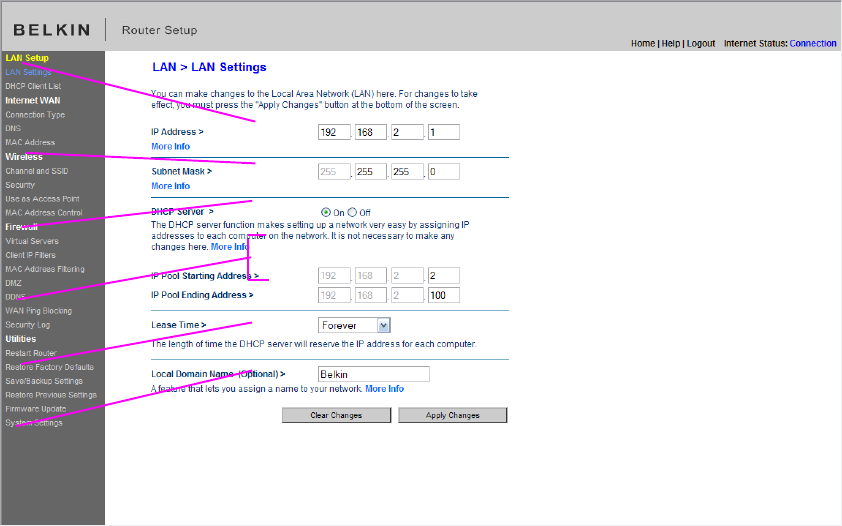The image size is (842, 526).
Task: Open Channel and SSID settings
Action: pyautogui.click(x=37, y=171)
